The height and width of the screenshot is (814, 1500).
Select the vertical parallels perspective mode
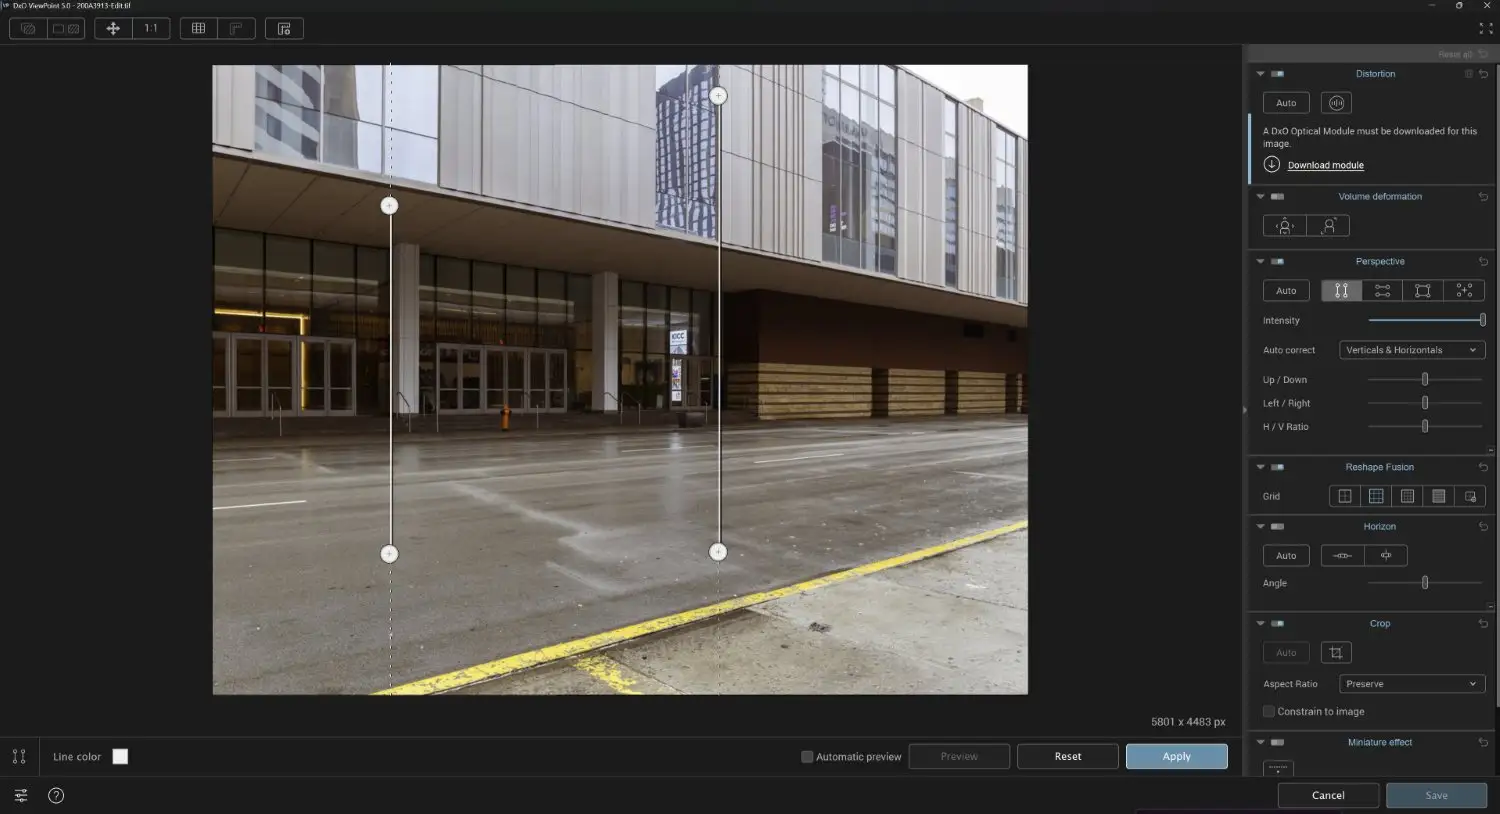pyautogui.click(x=1341, y=290)
